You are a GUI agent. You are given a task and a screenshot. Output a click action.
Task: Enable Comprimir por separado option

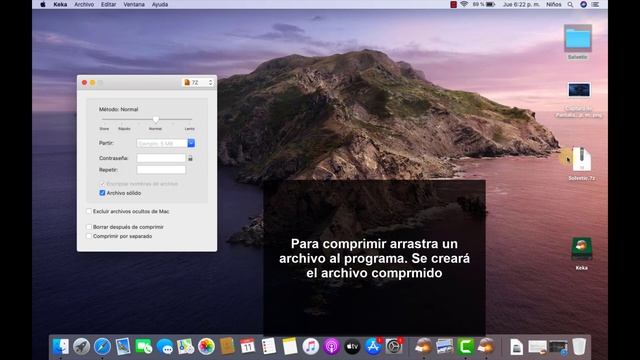pos(89,236)
